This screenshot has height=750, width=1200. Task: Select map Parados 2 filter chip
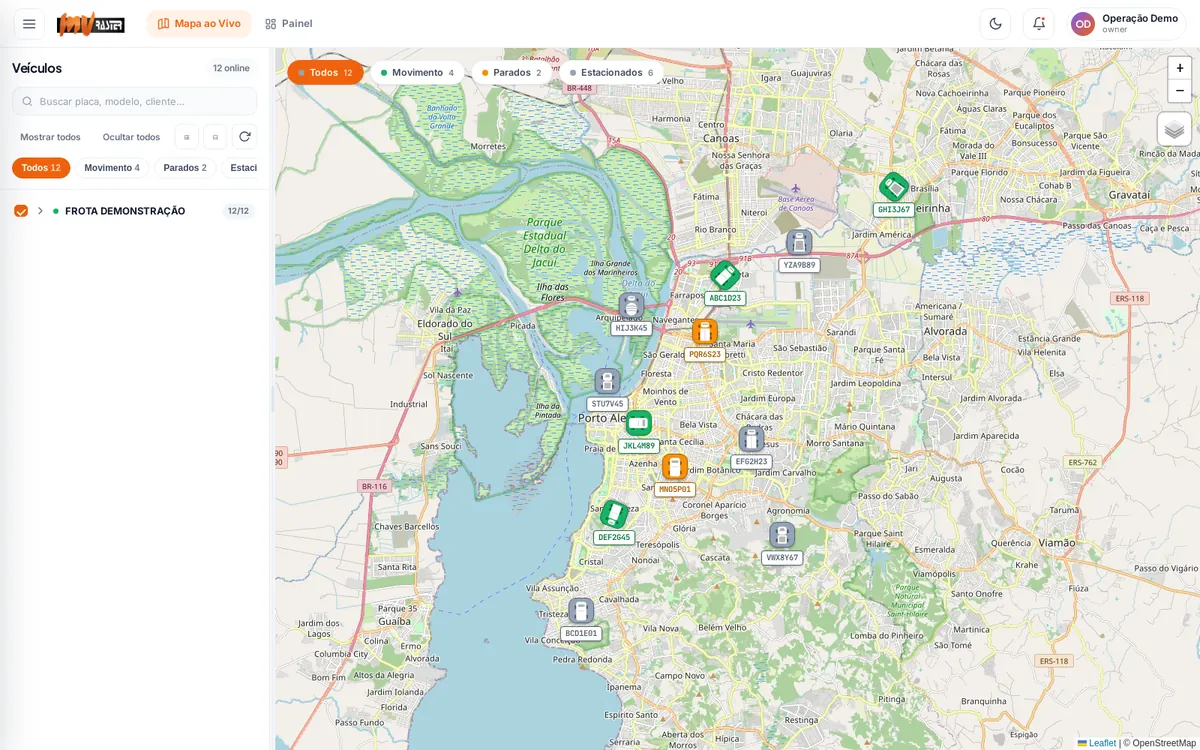[511, 73]
